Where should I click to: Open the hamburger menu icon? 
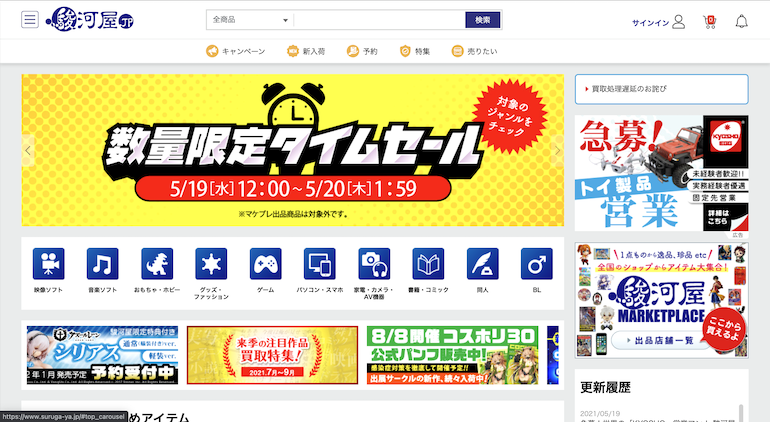point(30,20)
